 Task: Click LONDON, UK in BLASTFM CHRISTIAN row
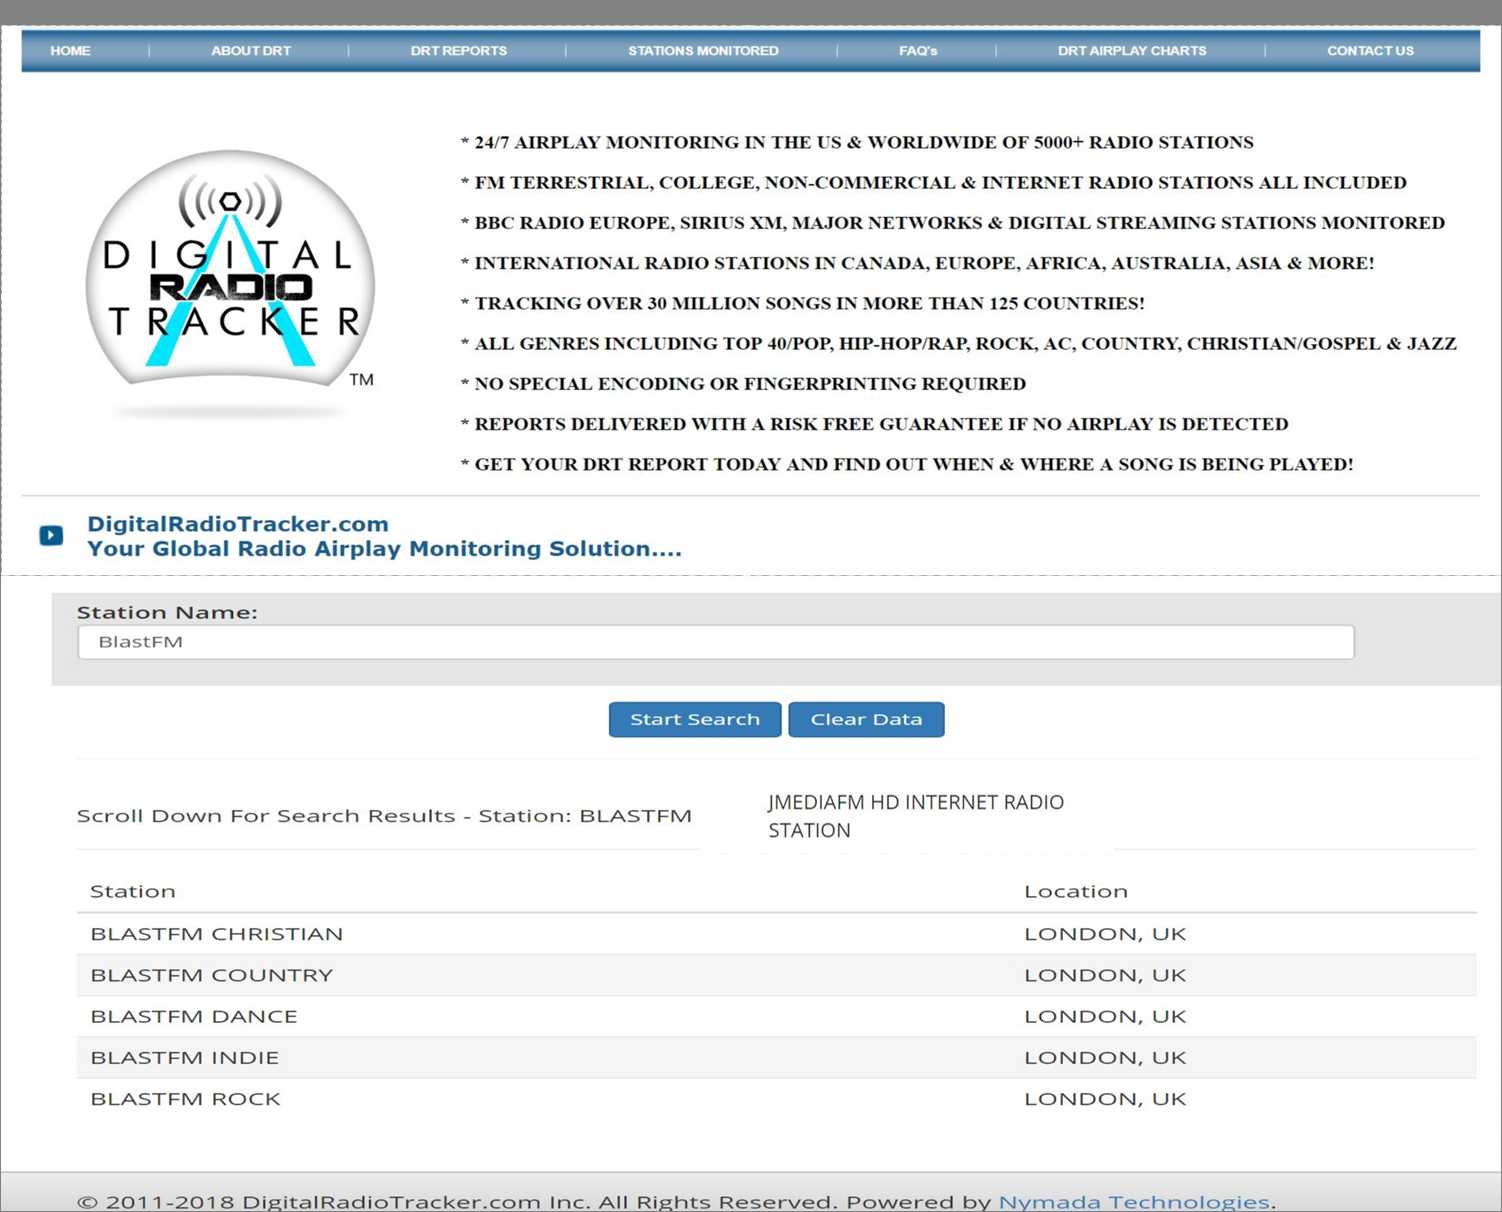[1105, 934]
